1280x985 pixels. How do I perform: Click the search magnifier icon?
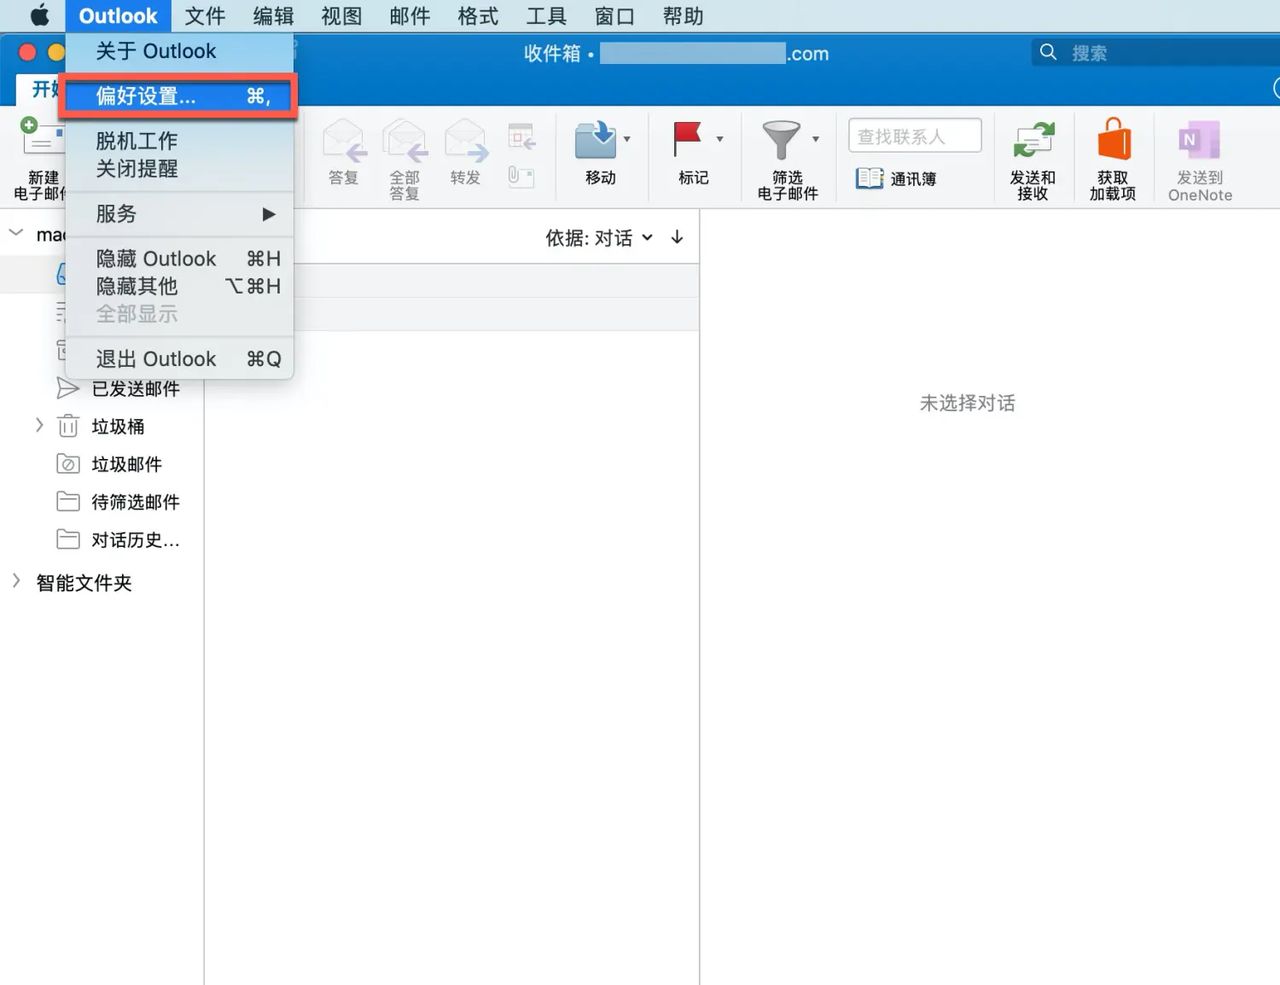click(1048, 52)
